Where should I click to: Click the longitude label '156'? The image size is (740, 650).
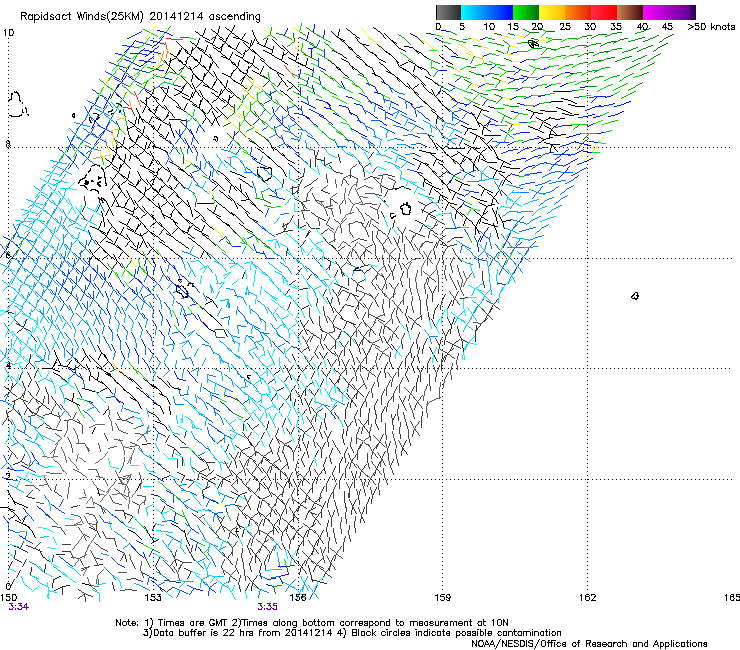tap(298, 598)
